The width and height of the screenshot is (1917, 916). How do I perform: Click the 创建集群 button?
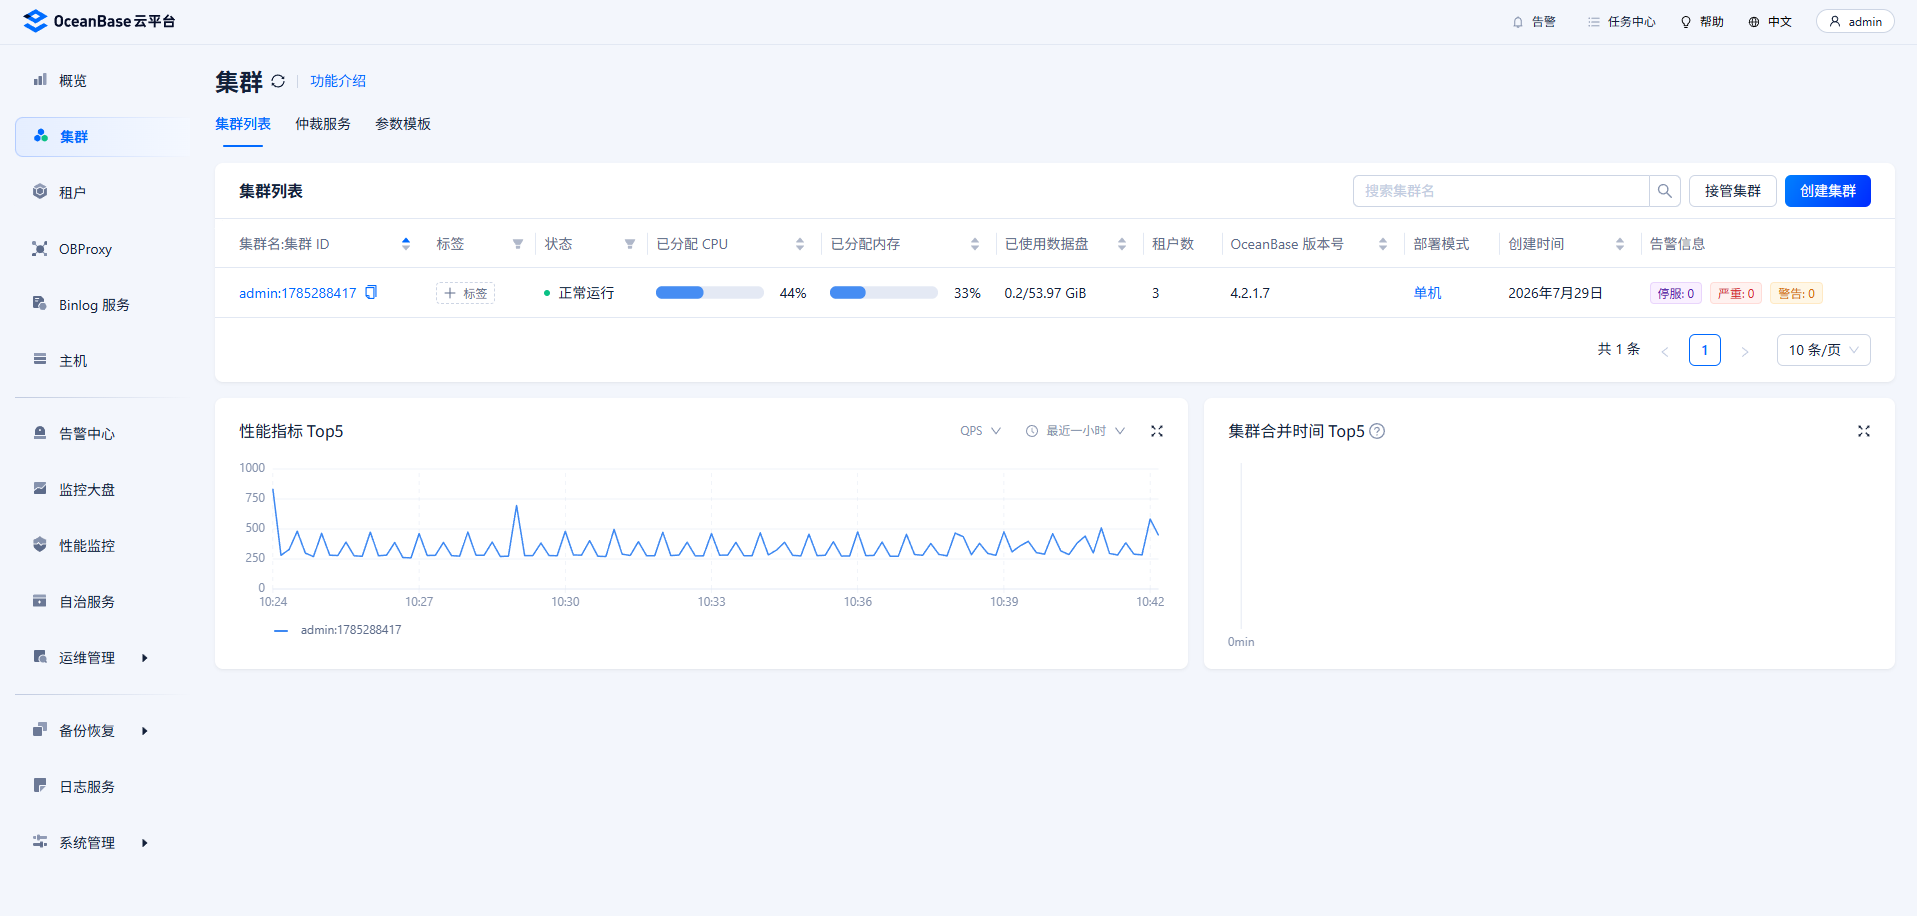[1828, 191]
